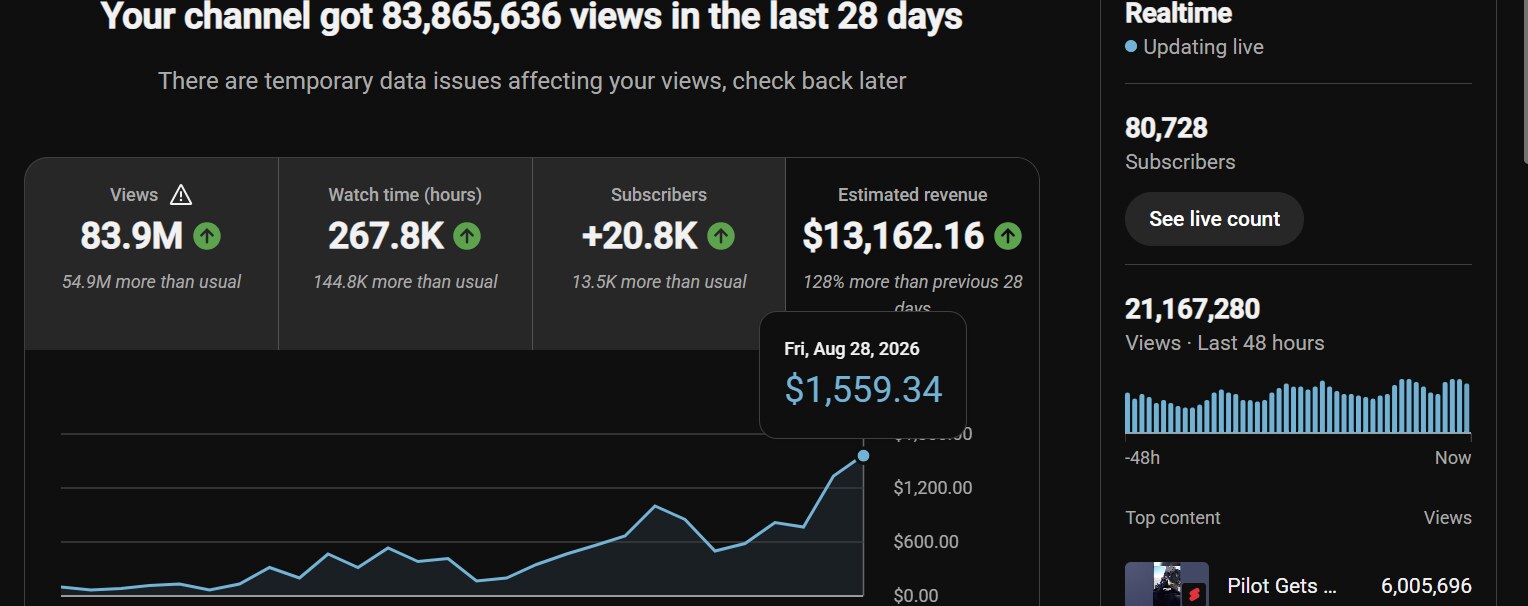1528x606 pixels.
Task: Click green up arrow next to $13,162.16
Action: tap(1008, 236)
